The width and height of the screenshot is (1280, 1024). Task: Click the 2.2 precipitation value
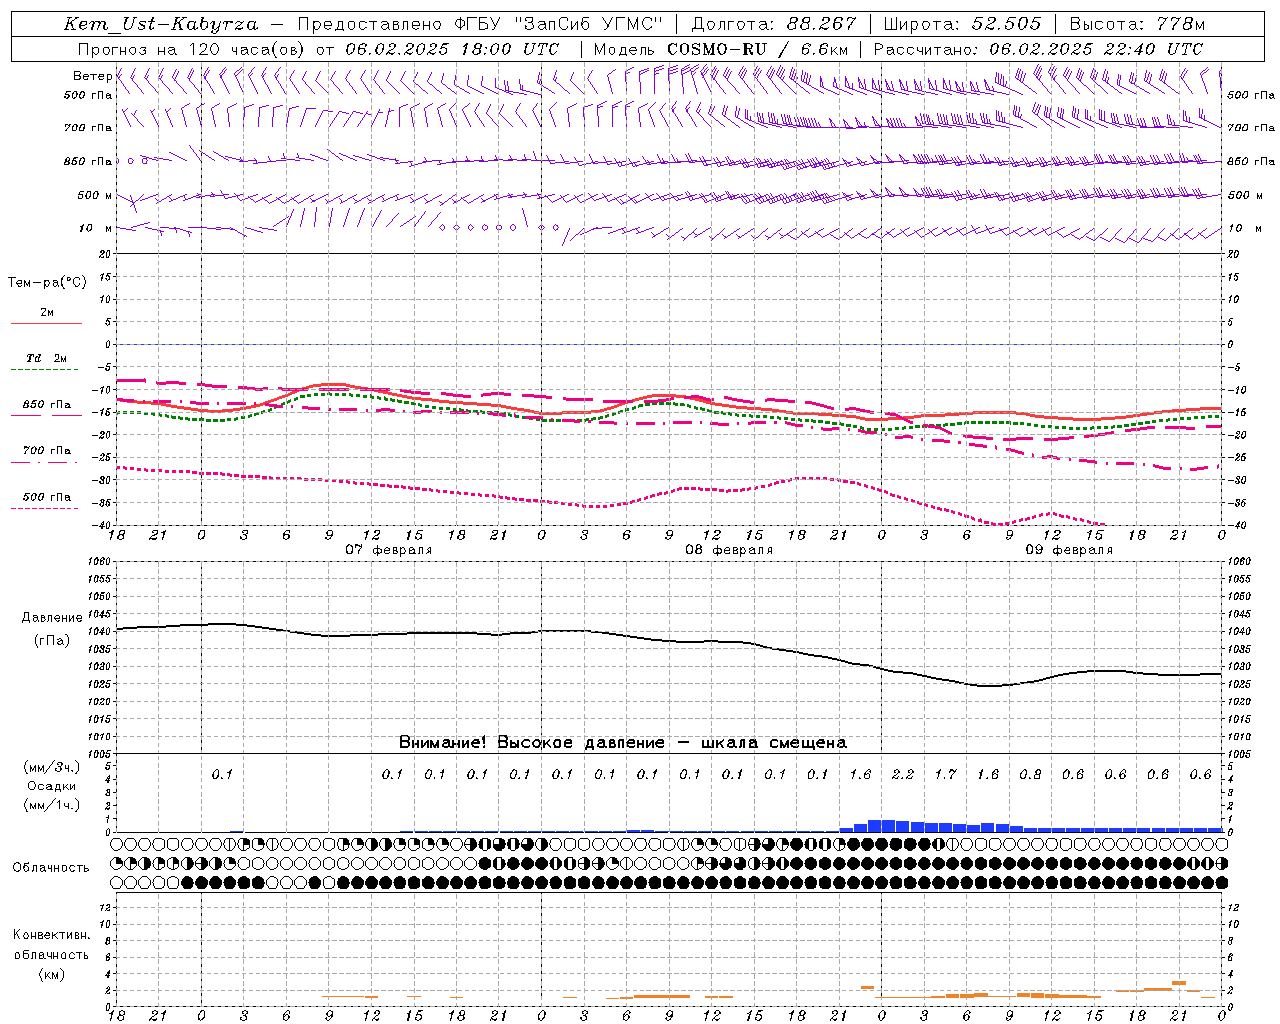[x=903, y=774]
